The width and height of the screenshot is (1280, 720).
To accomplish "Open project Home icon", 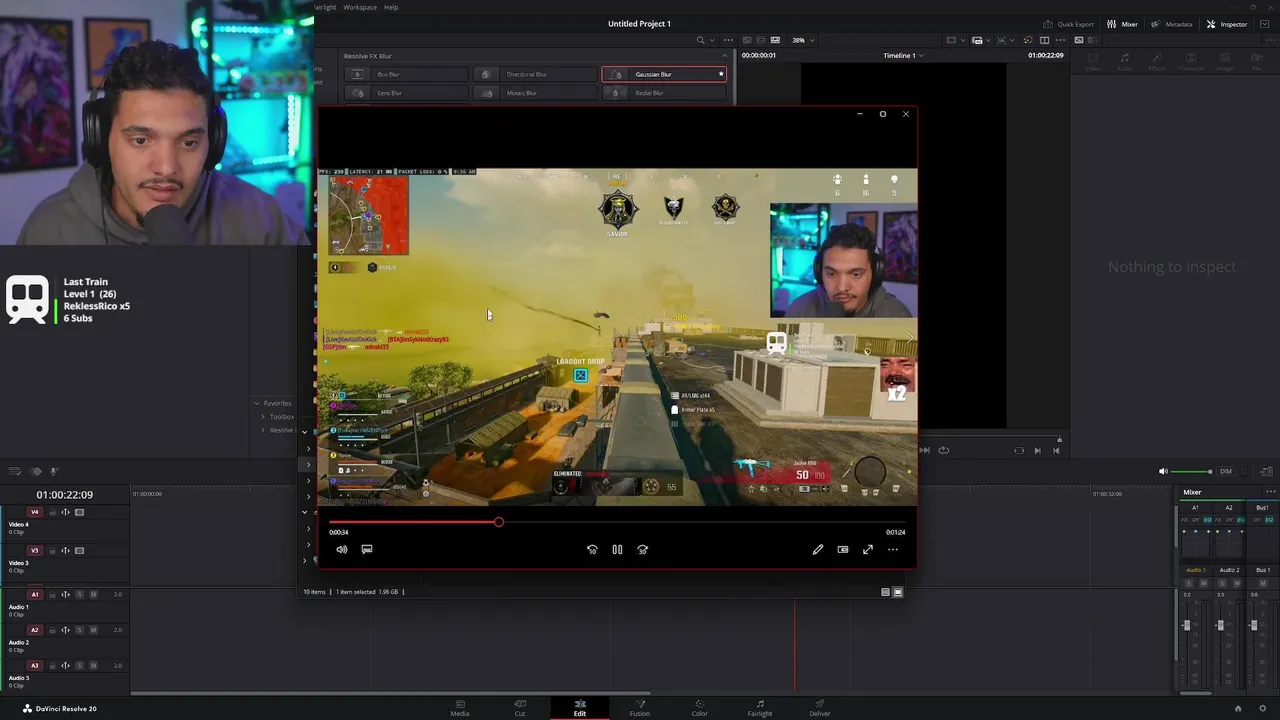I will 1238,708.
